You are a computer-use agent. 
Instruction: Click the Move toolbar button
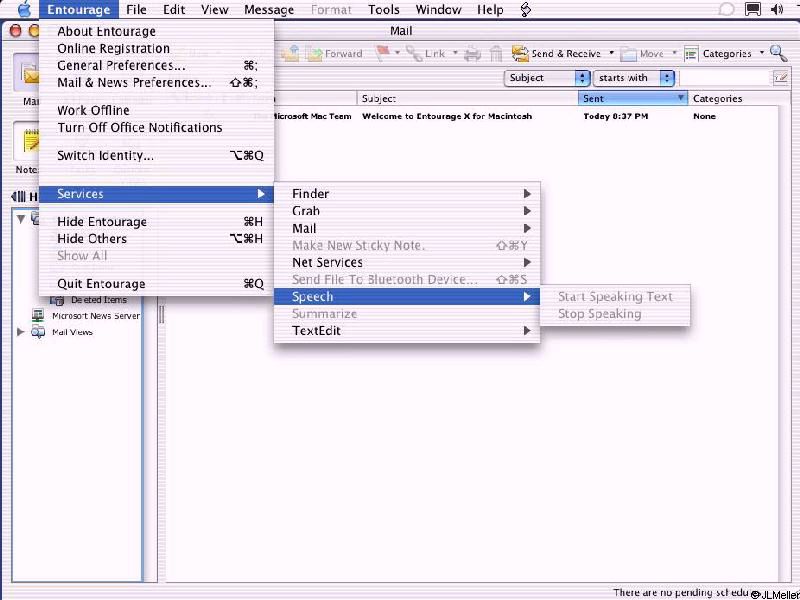pyautogui.click(x=642, y=54)
